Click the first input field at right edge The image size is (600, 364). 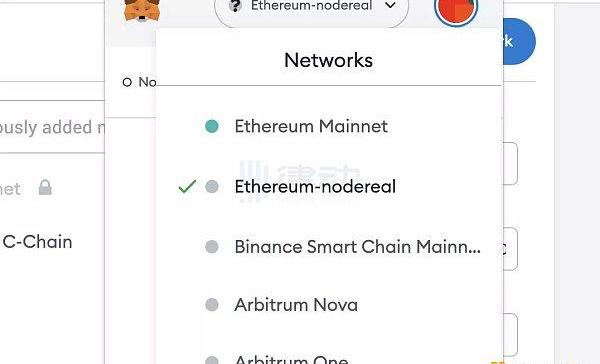(x=510, y=163)
